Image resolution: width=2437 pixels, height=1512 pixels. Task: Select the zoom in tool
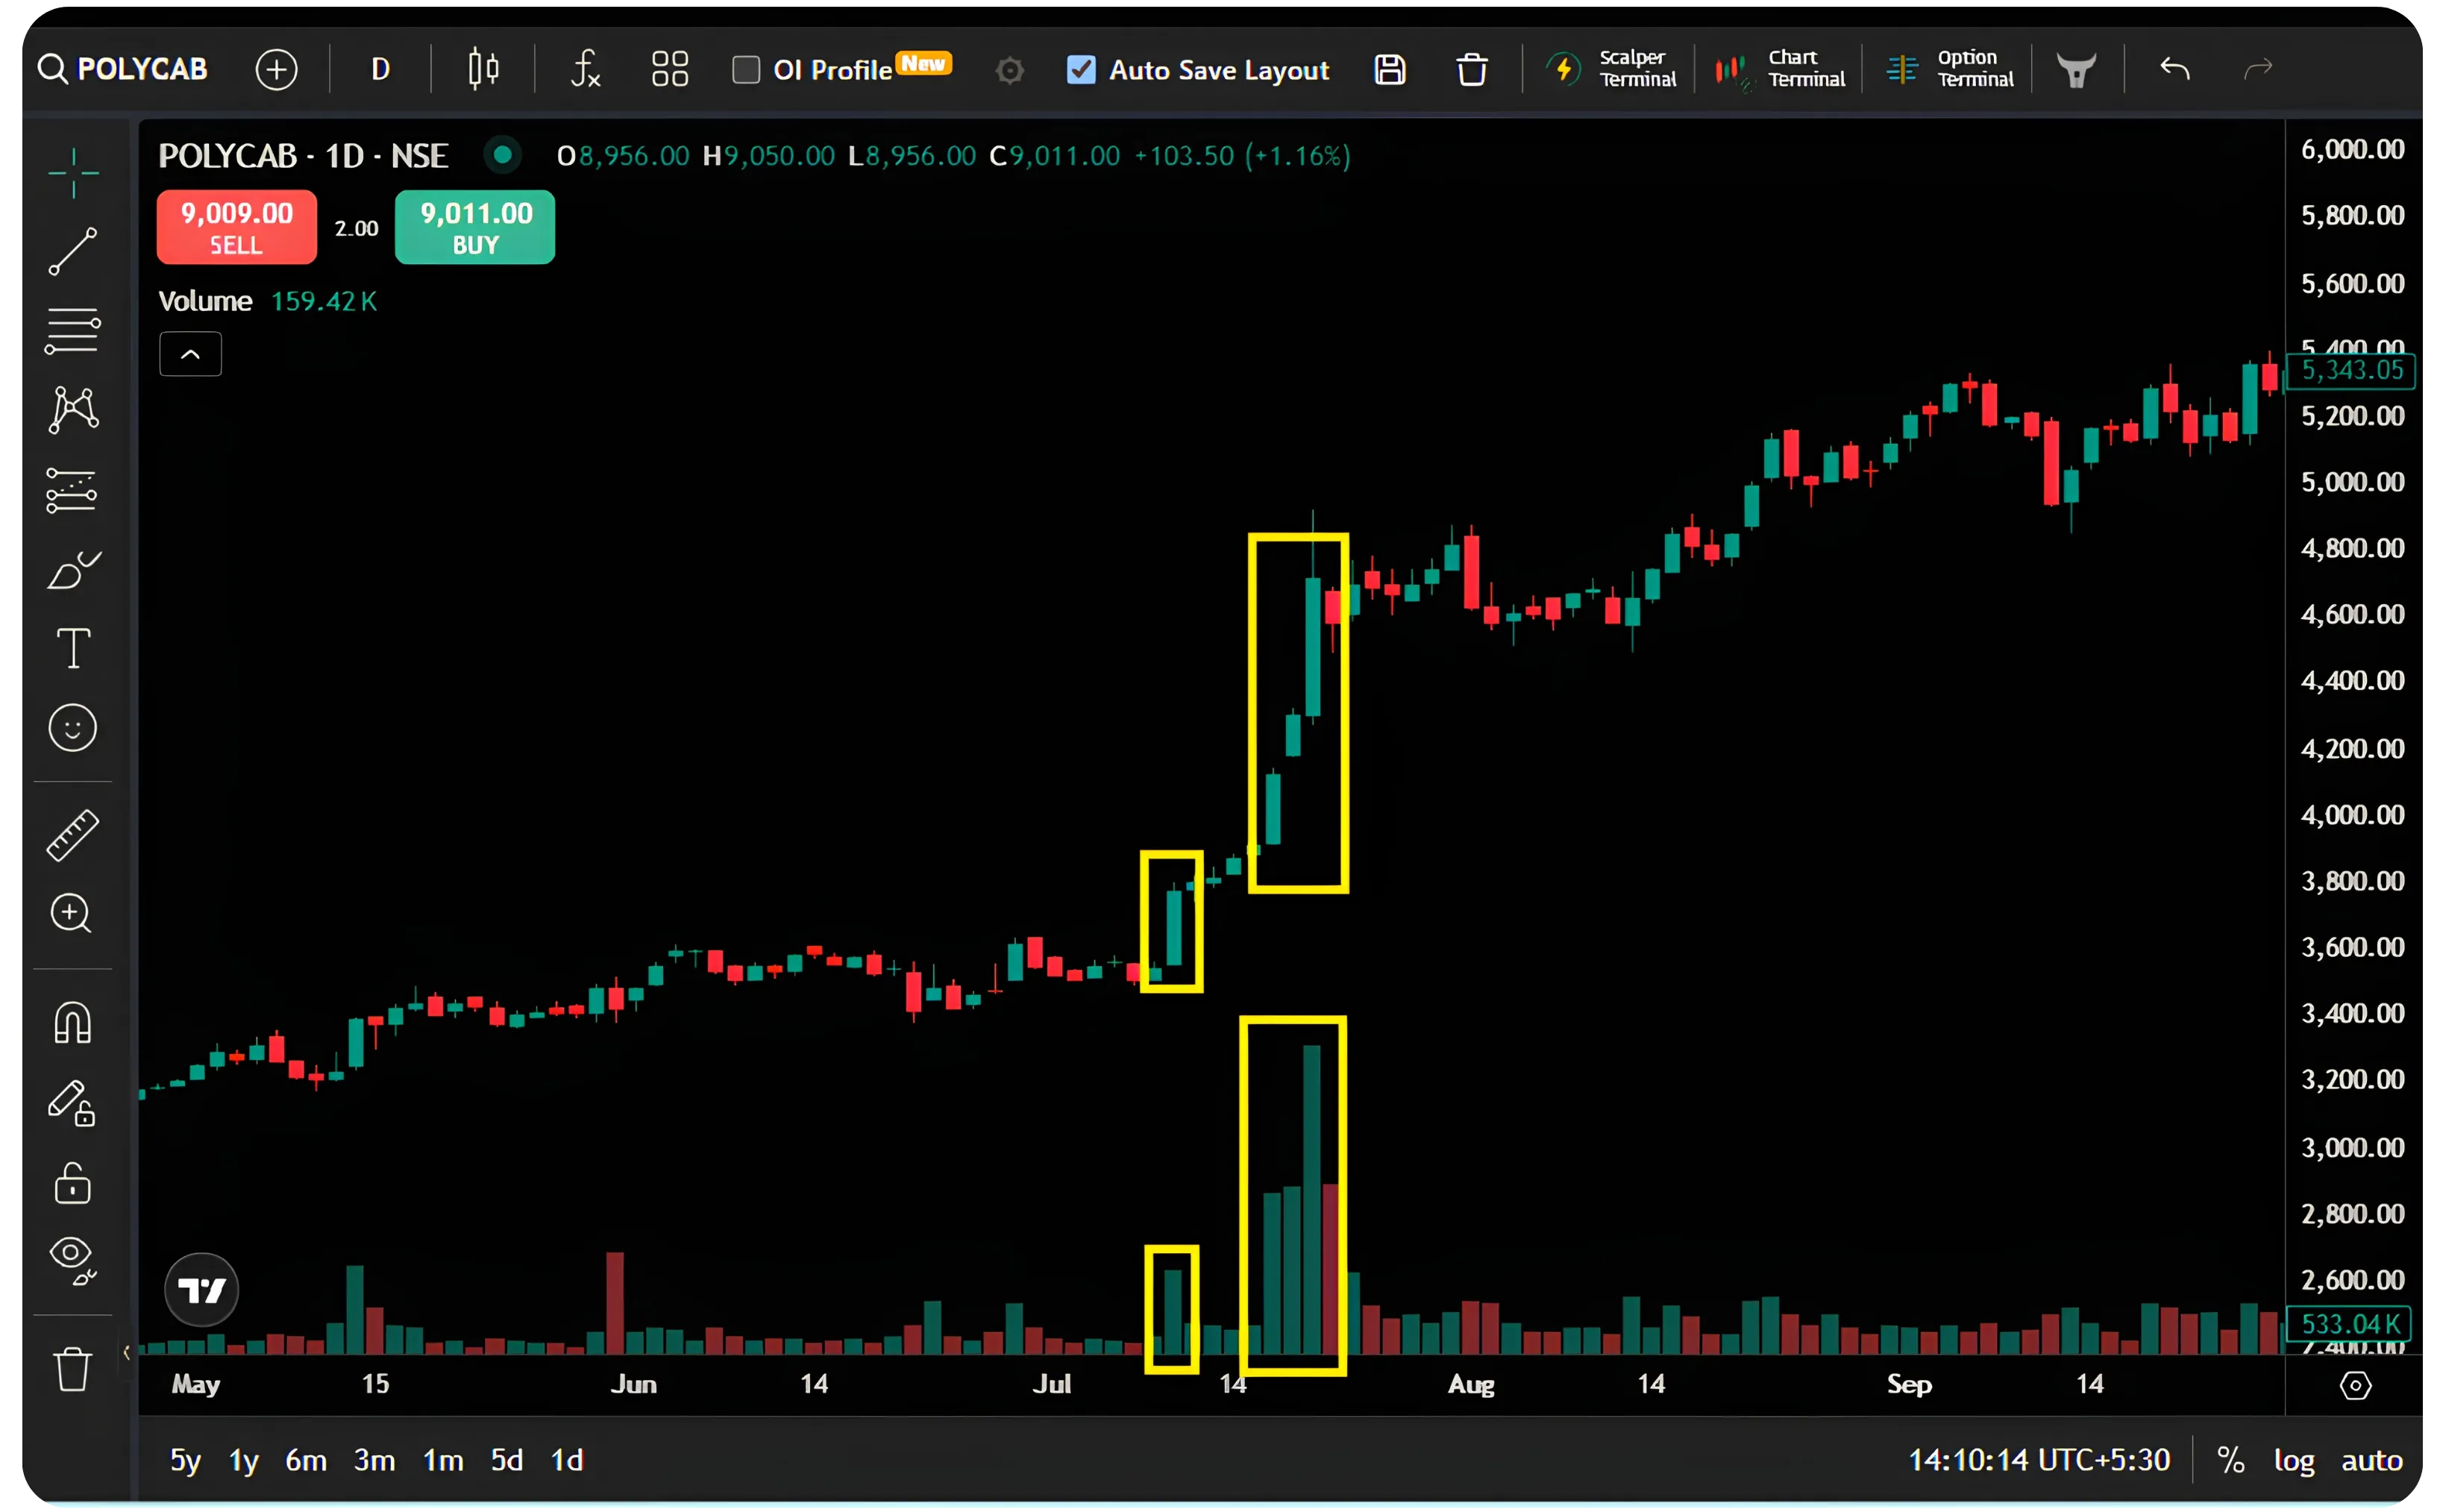pyautogui.click(x=71, y=913)
